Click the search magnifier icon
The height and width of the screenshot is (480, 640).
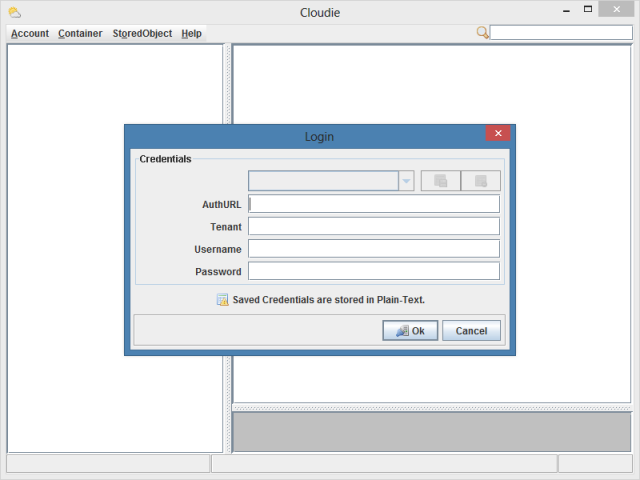[x=482, y=32]
